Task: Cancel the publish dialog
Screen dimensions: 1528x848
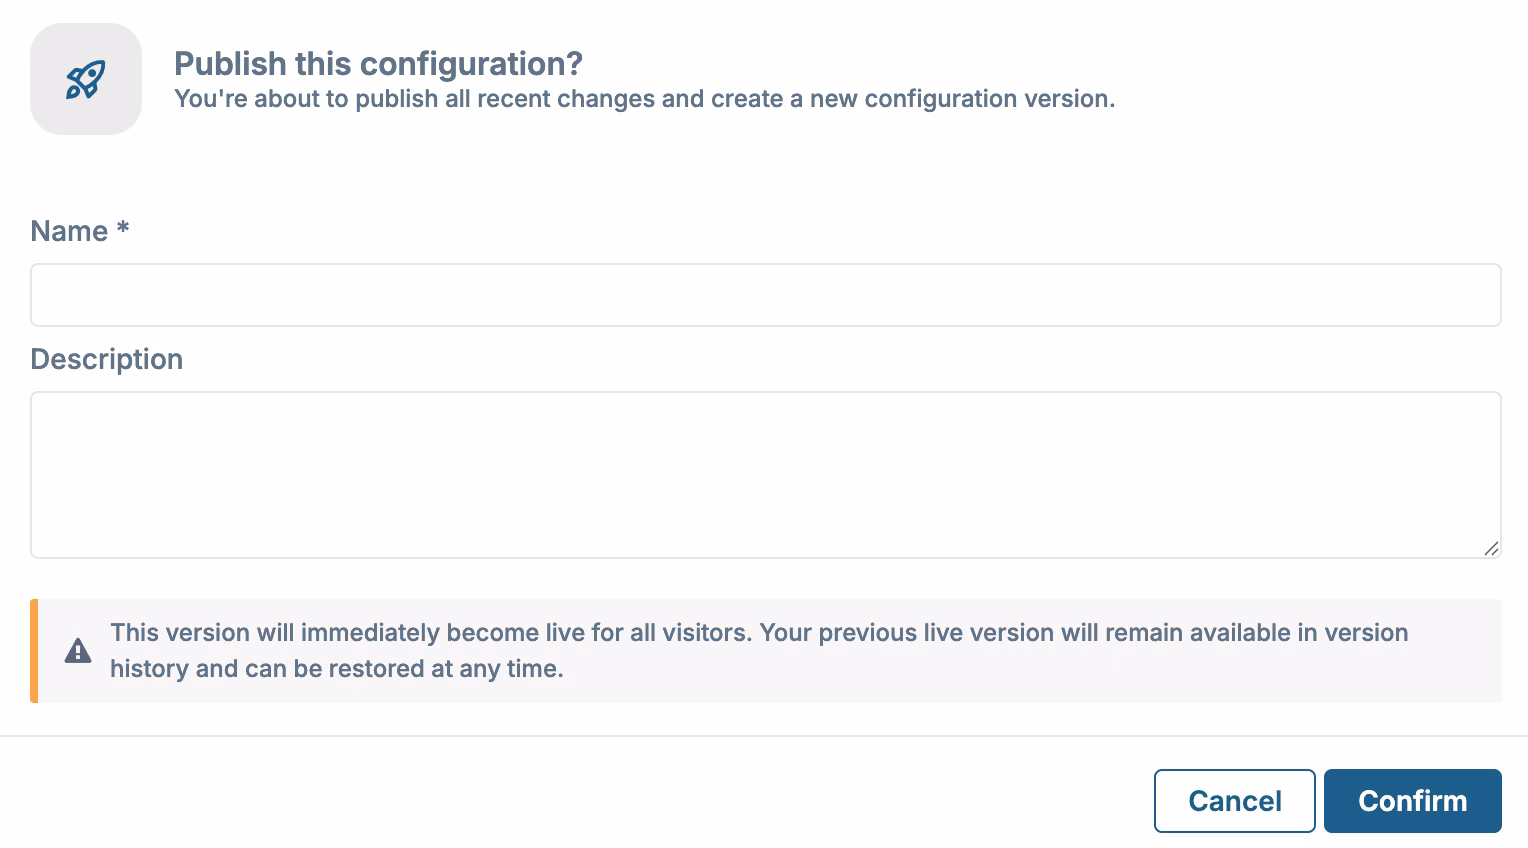Action: (1234, 800)
